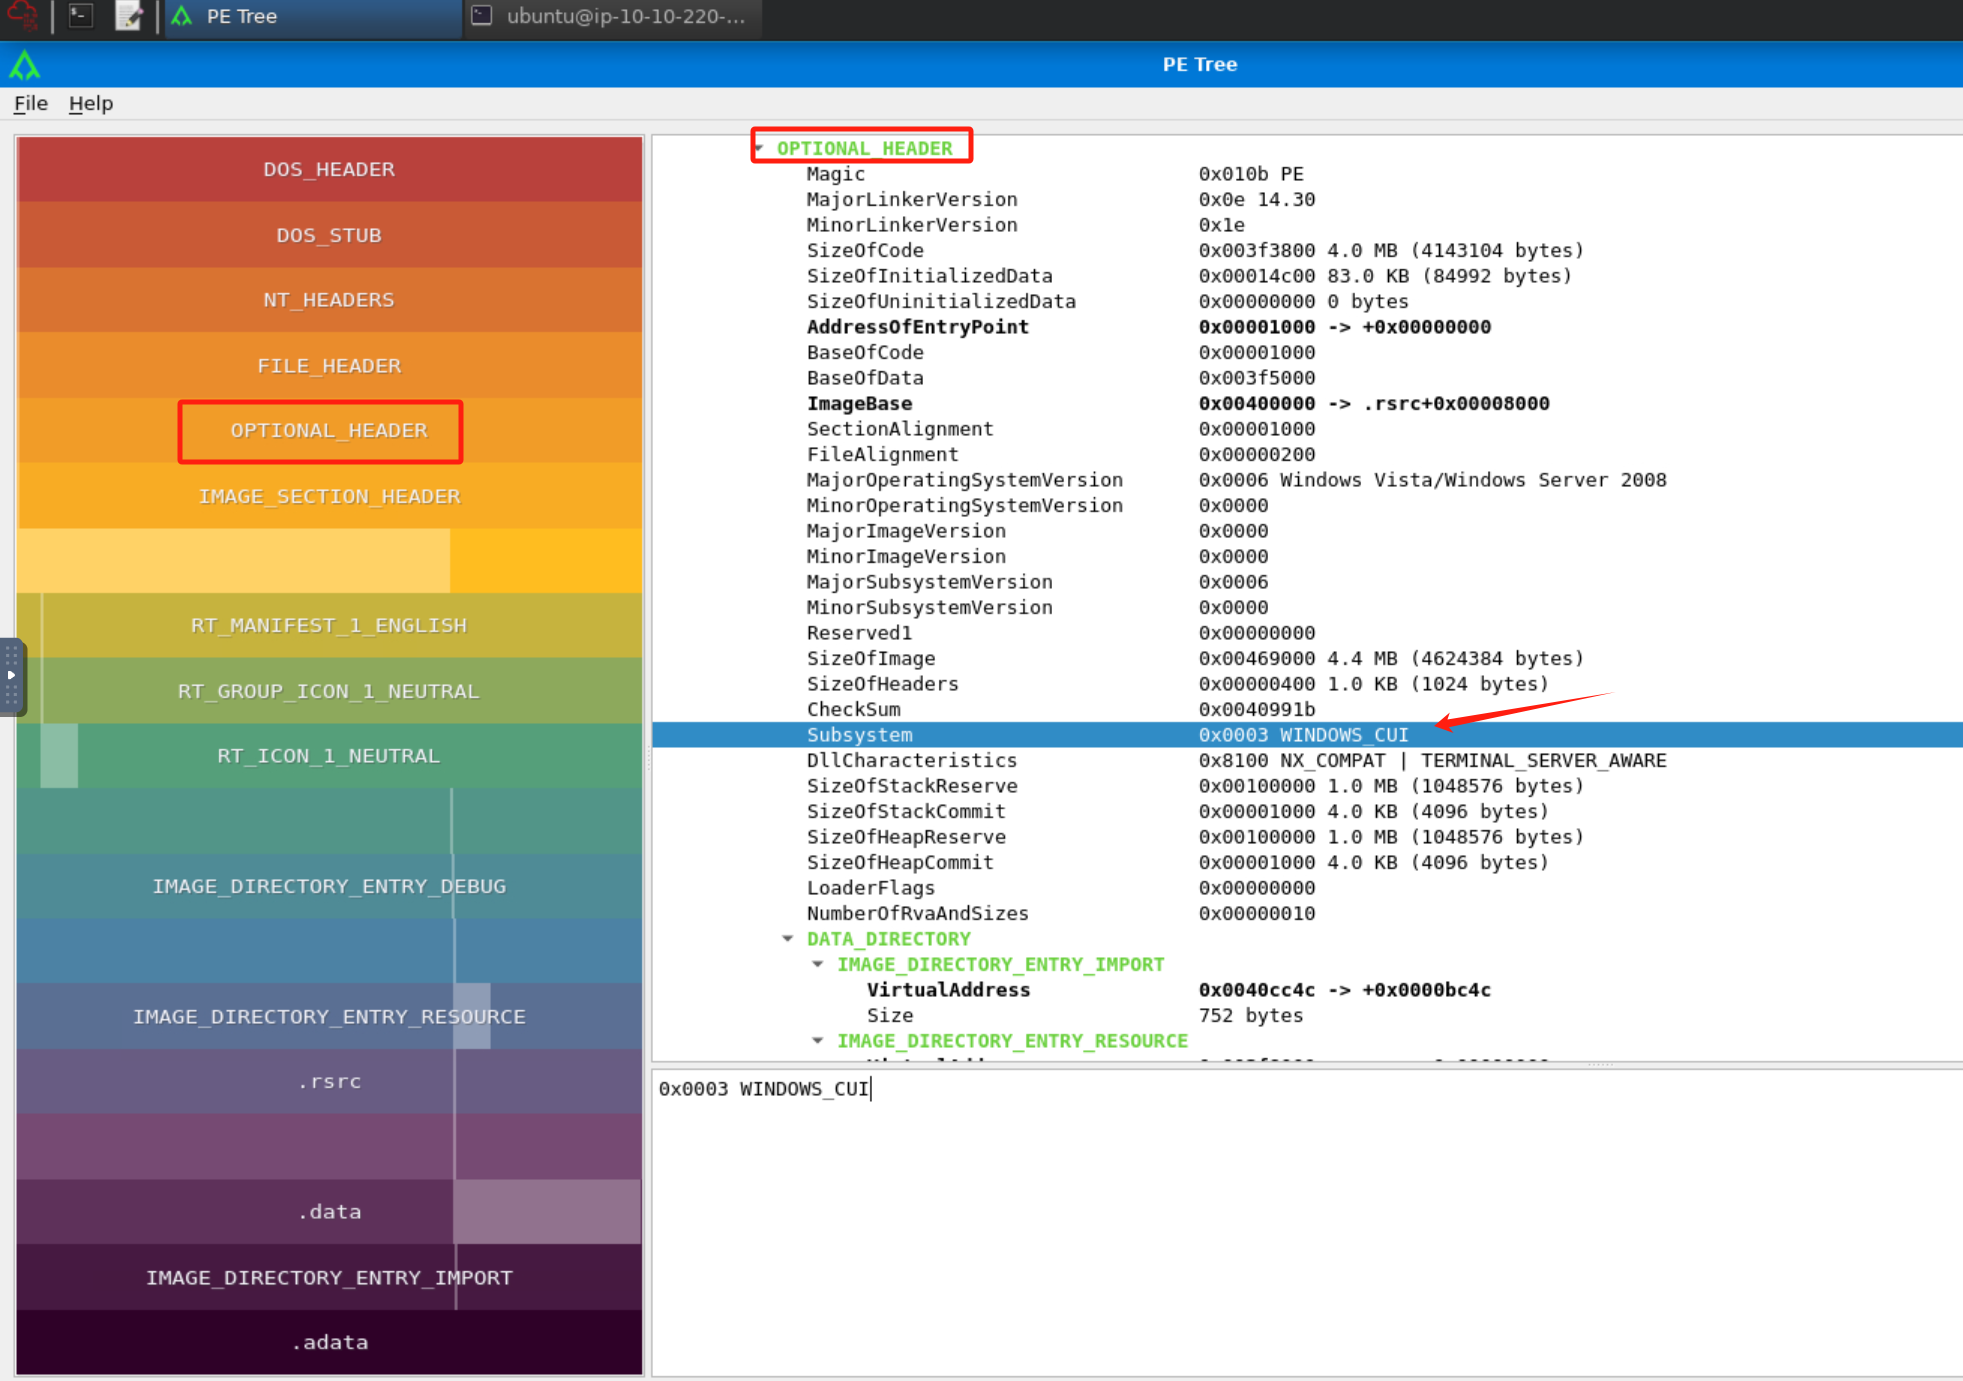Viewport: 1963px width, 1381px height.
Task: Select the LoaderFlags row
Action: coord(1307,888)
